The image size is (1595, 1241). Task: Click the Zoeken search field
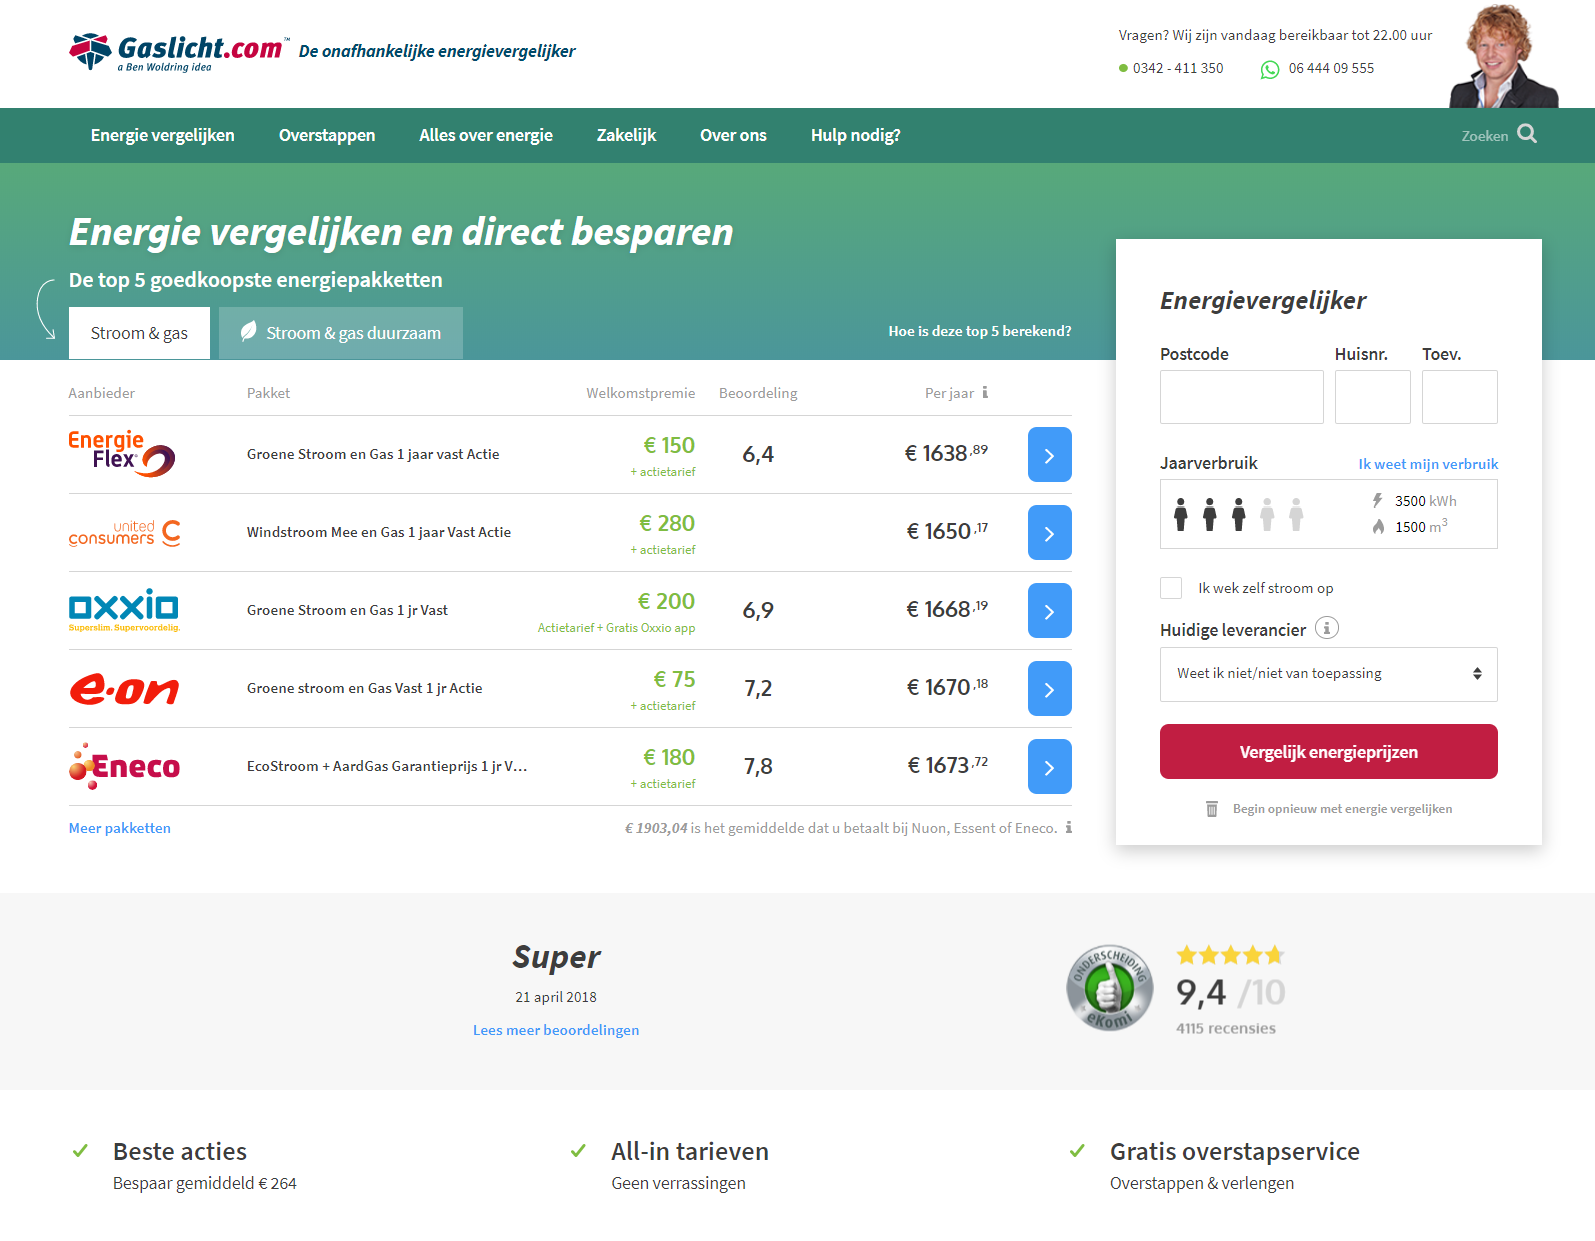coord(1484,136)
